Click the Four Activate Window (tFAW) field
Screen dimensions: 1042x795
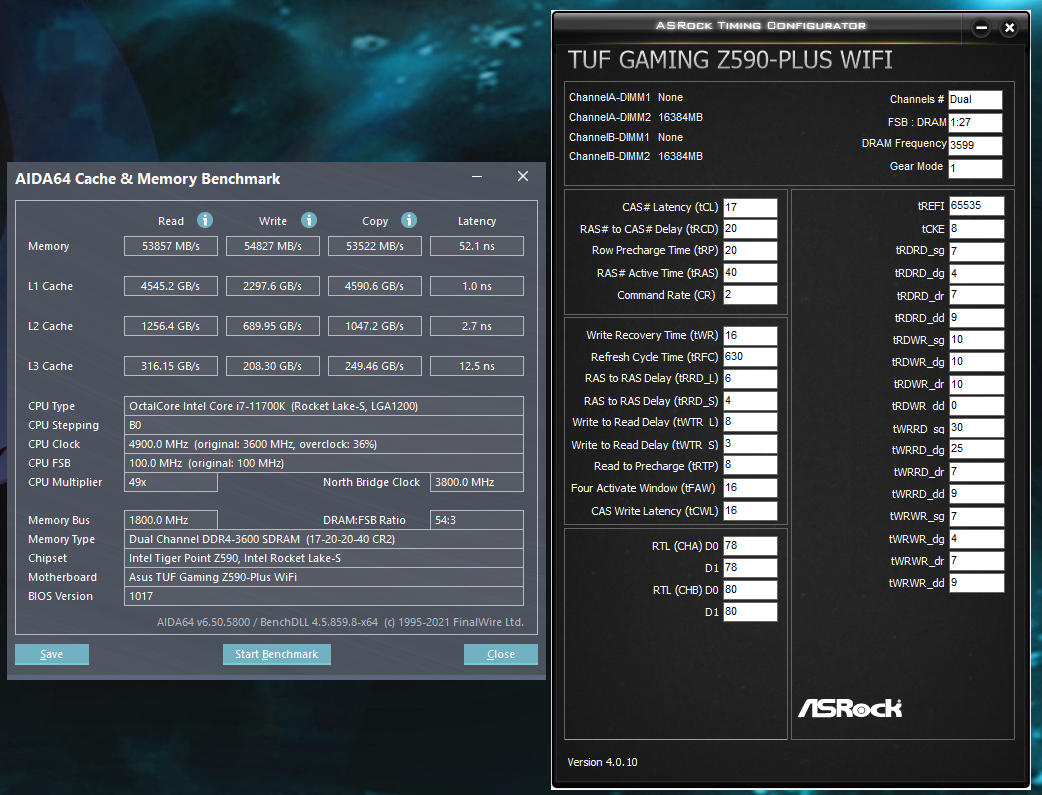pos(750,488)
